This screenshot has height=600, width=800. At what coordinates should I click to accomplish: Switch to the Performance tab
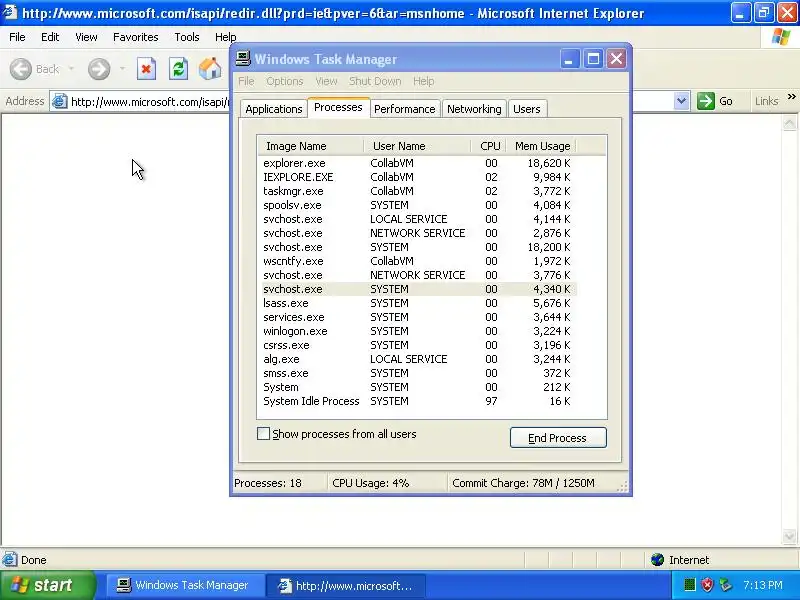pos(405,109)
